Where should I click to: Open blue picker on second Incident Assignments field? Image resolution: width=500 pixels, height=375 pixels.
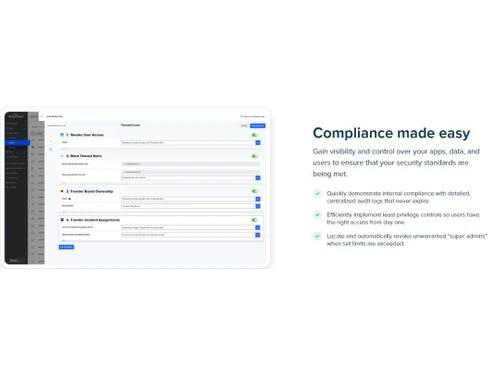pos(258,235)
